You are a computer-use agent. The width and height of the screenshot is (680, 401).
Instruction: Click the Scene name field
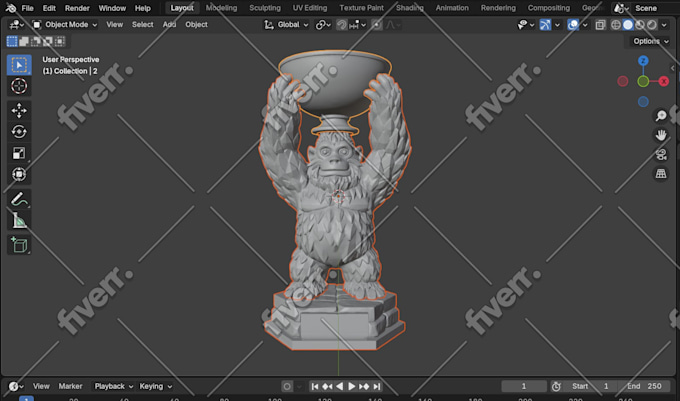(646, 8)
